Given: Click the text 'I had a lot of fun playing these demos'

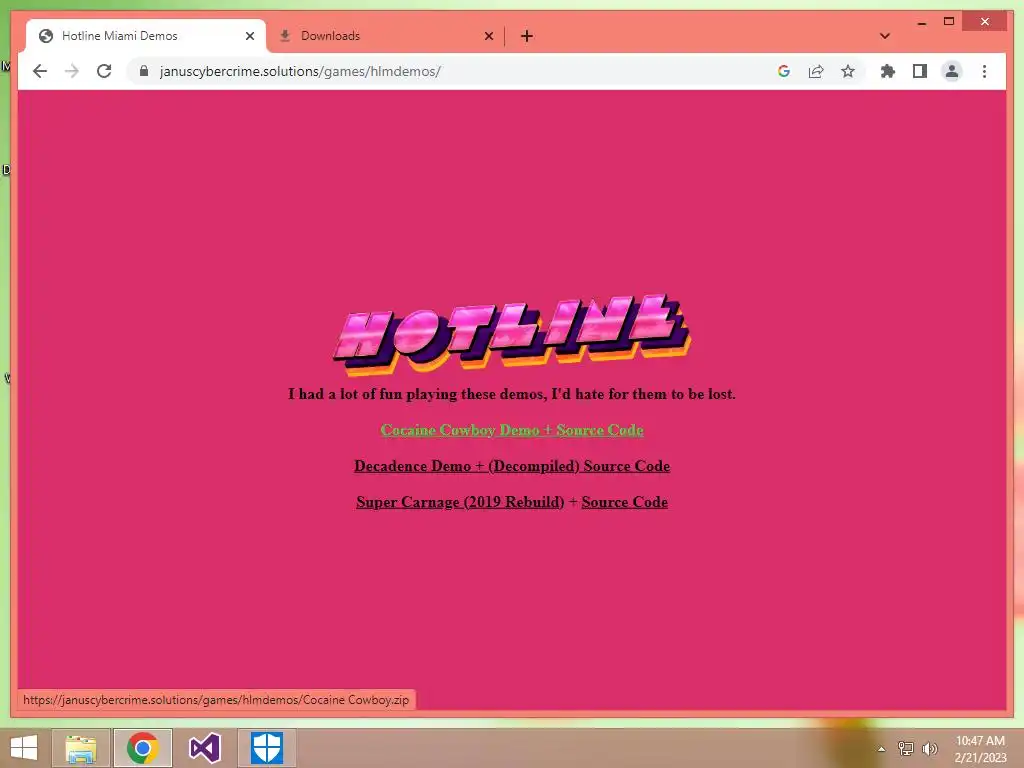Looking at the screenshot, I should click(x=416, y=394).
